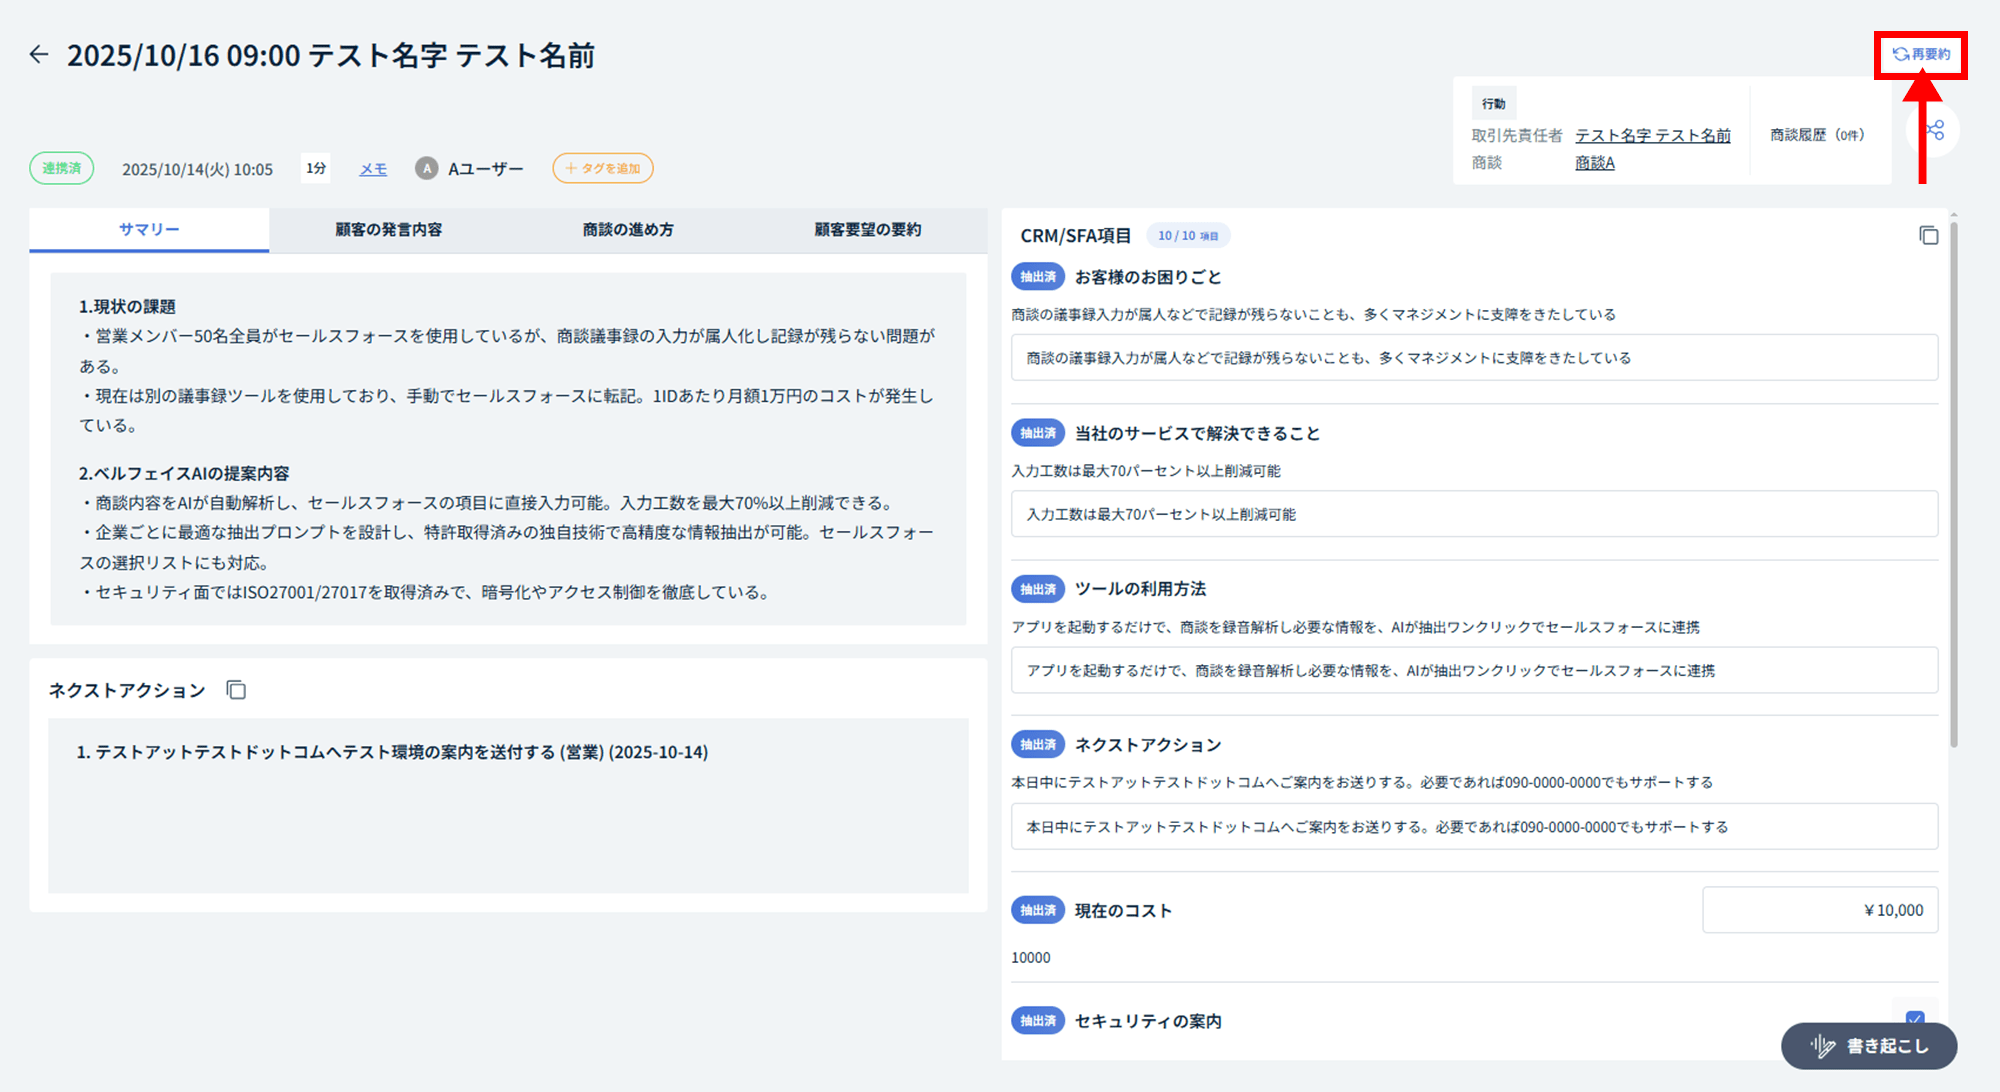Image resolution: width=2000 pixels, height=1092 pixels.
Task: Open 書き起こし transcription waveform button
Action: tap(1868, 1046)
